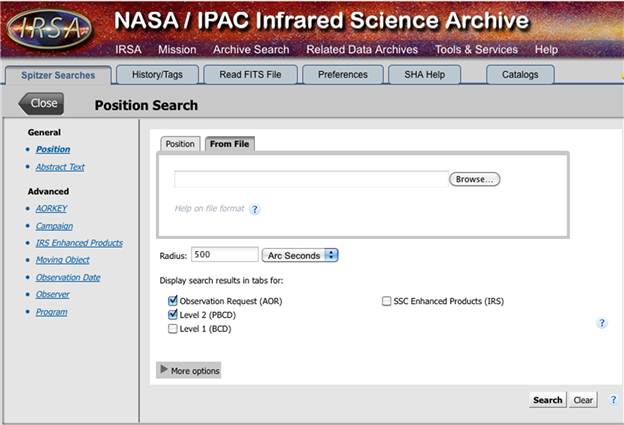Click the Radius input field

[x=225, y=255]
